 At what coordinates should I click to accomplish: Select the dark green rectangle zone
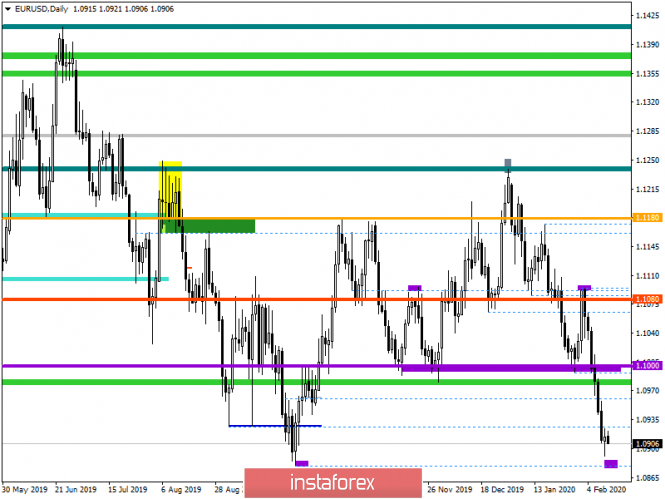coord(209,226)
